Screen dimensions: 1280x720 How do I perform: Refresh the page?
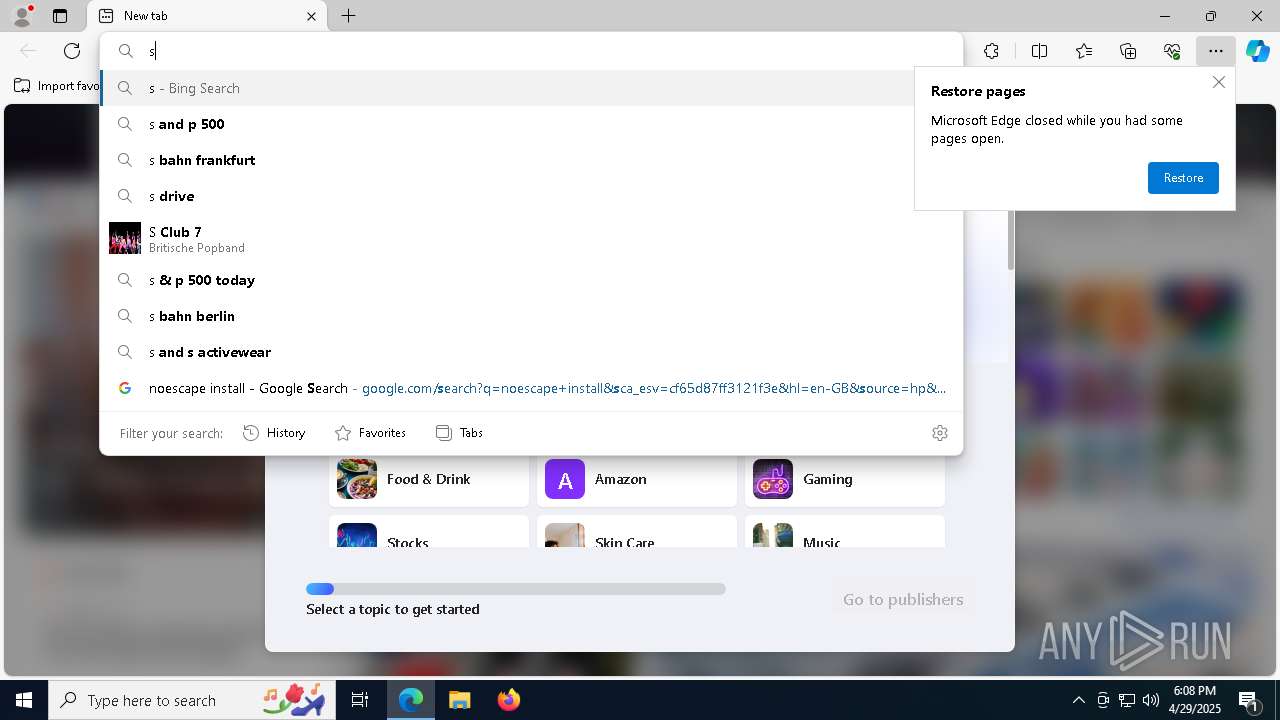tap(72, 51)
